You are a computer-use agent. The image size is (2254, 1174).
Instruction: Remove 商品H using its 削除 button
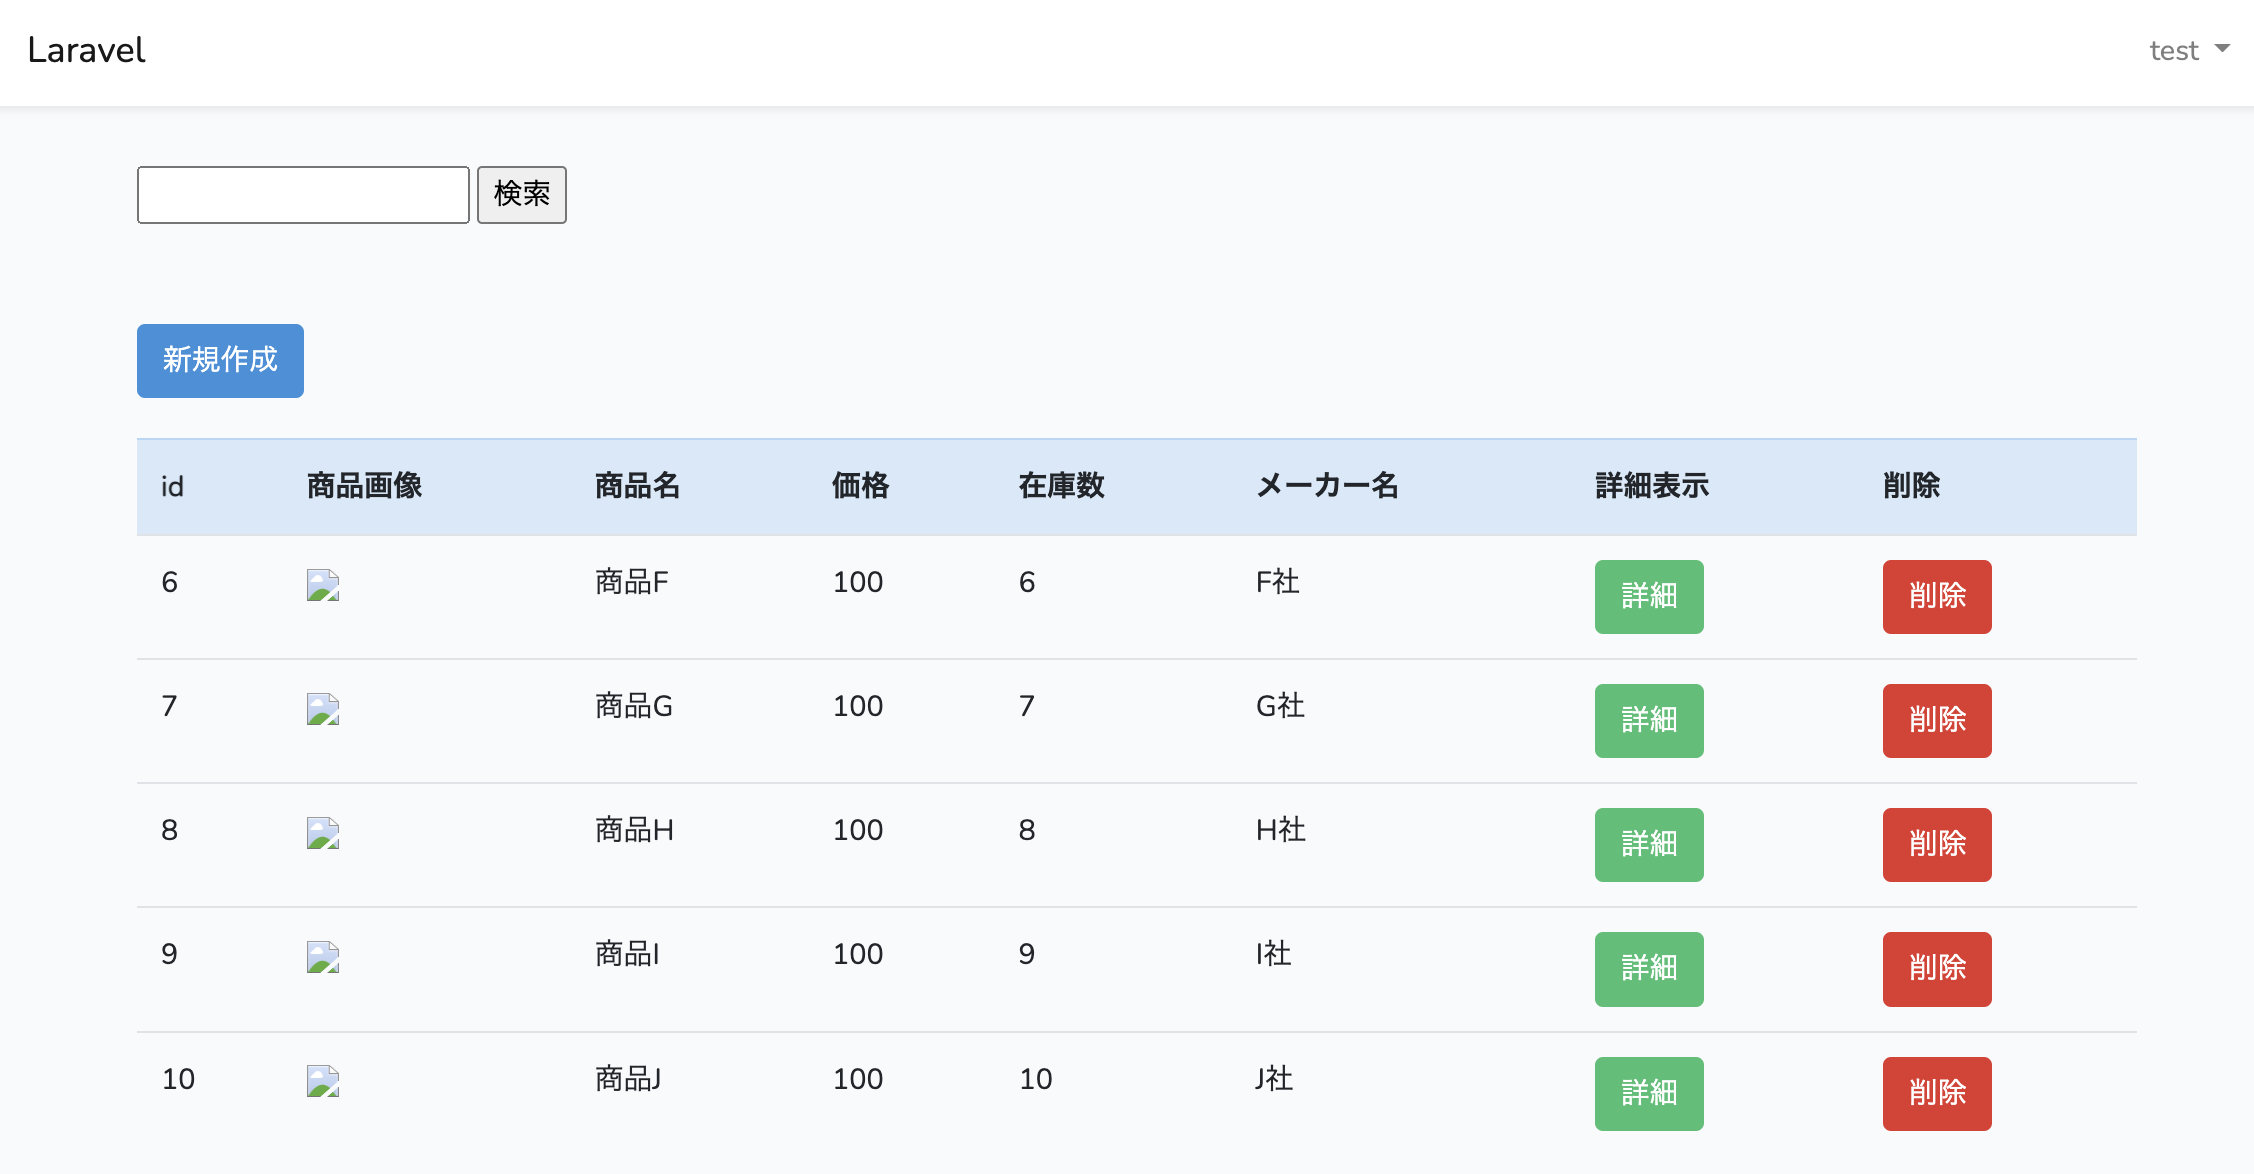coord(1936,844)
